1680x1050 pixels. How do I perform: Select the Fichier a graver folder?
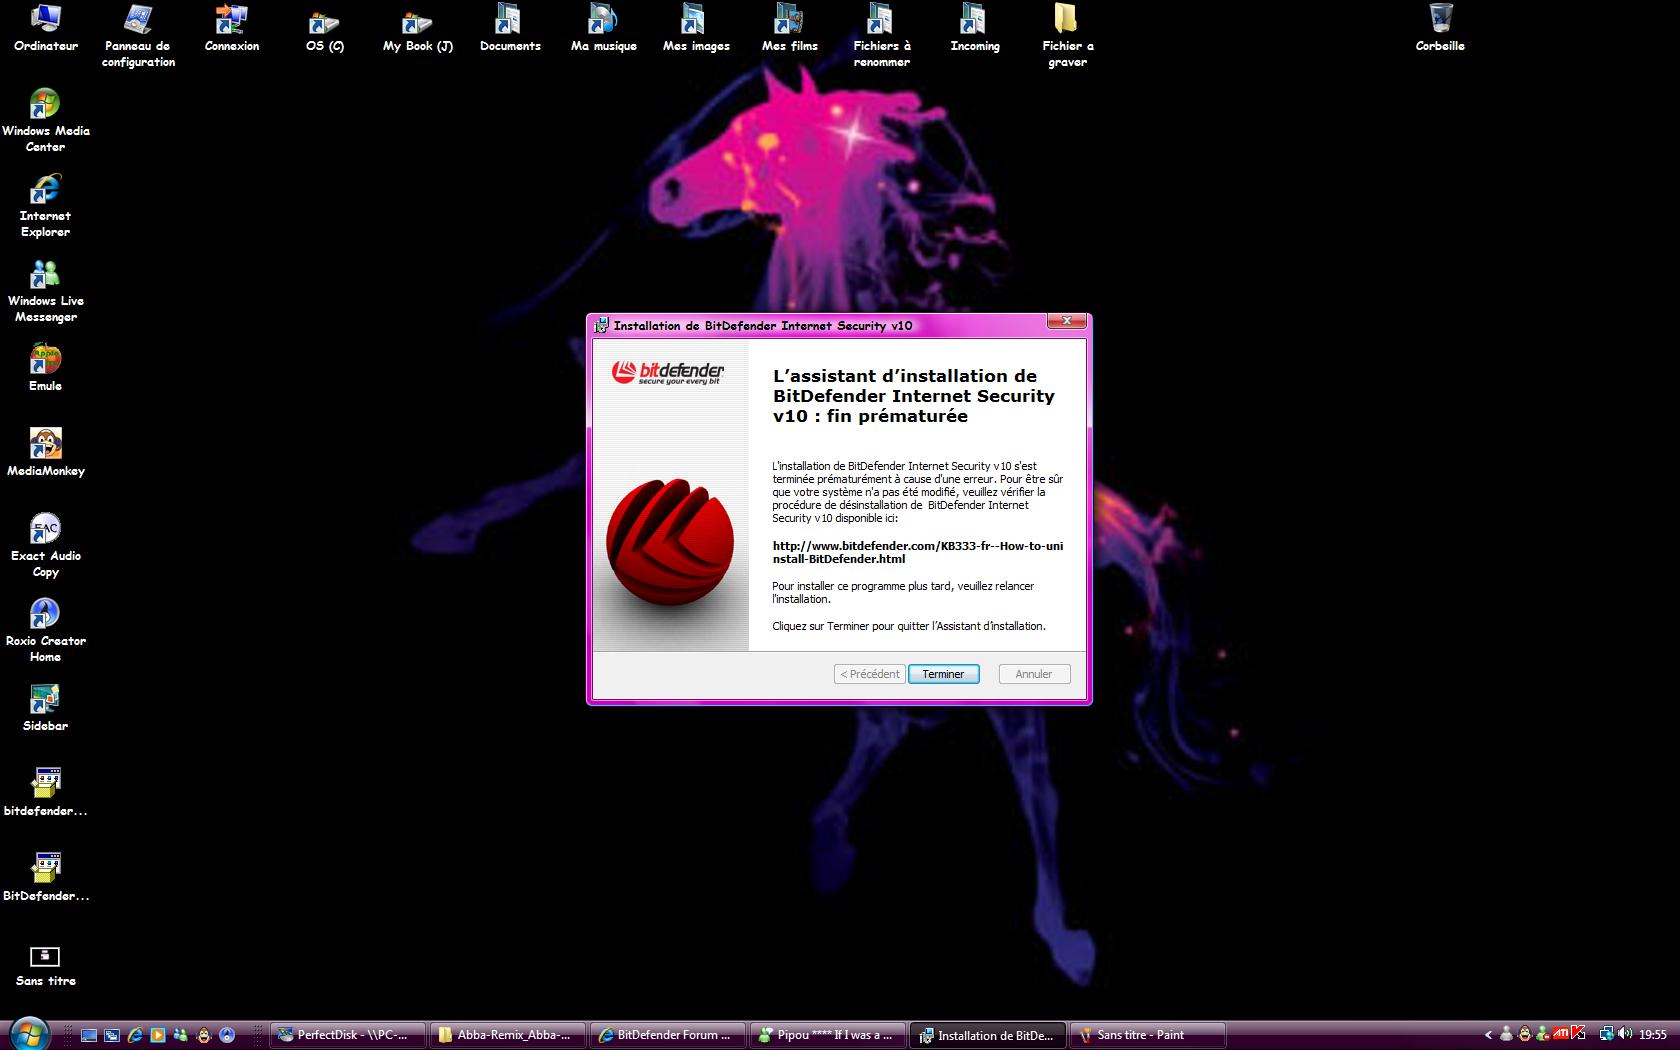click(1067, 36)
